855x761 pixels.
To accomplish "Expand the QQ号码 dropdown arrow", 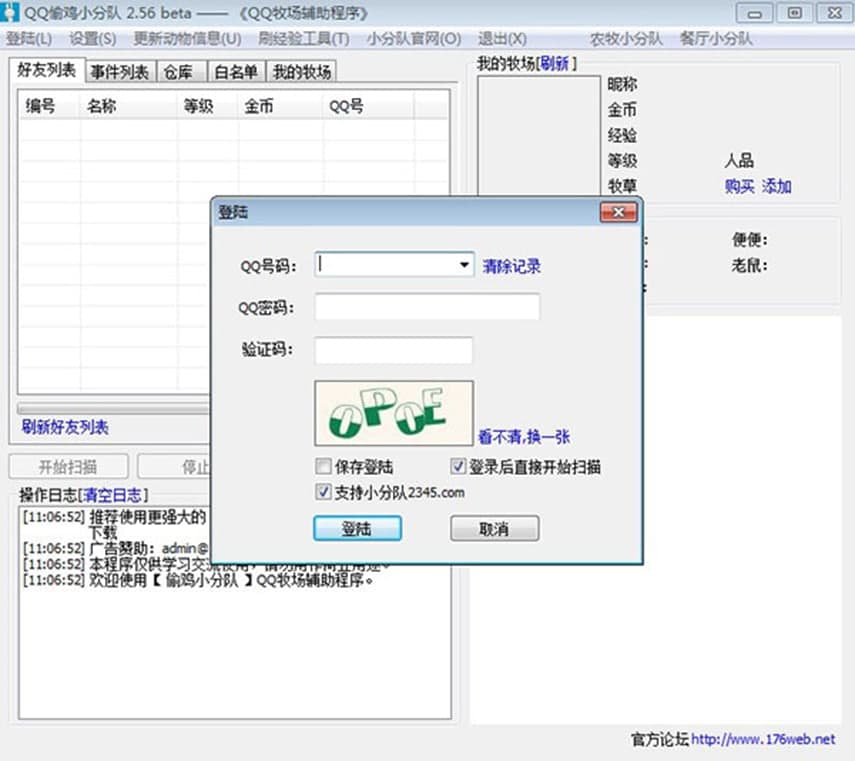I will pos(464,265).
